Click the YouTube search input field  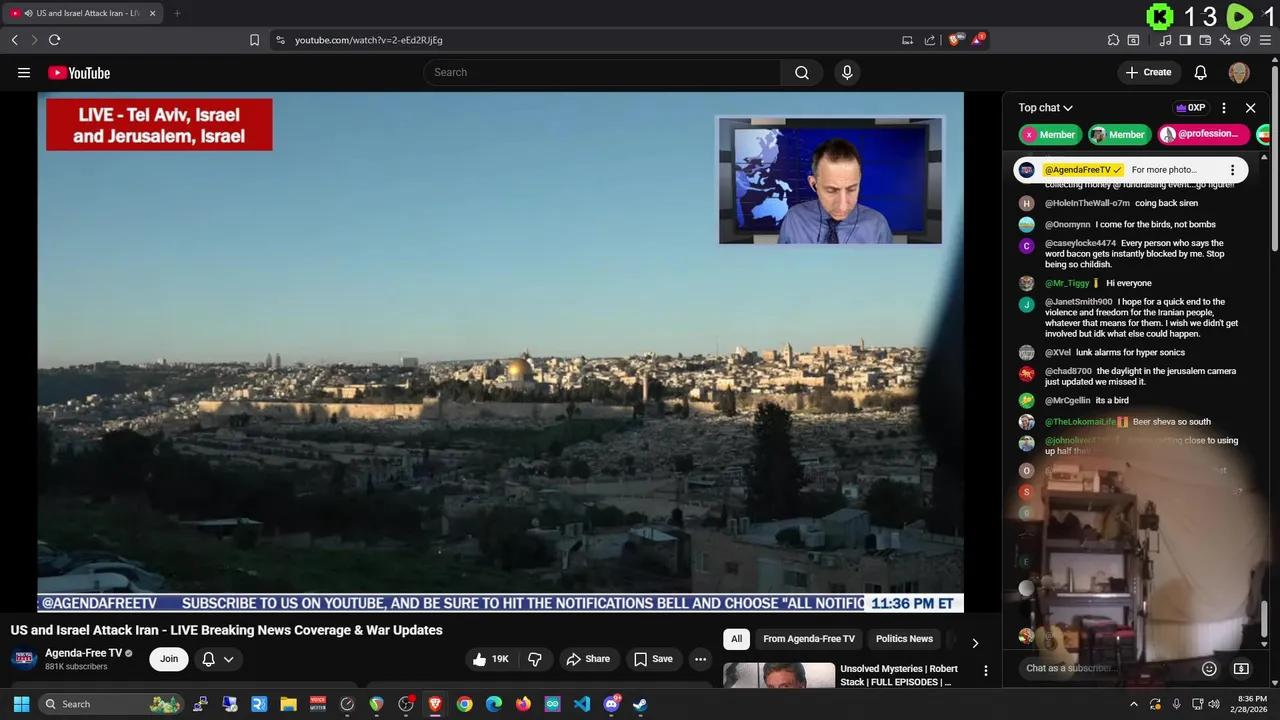click(x=602, y=72)
